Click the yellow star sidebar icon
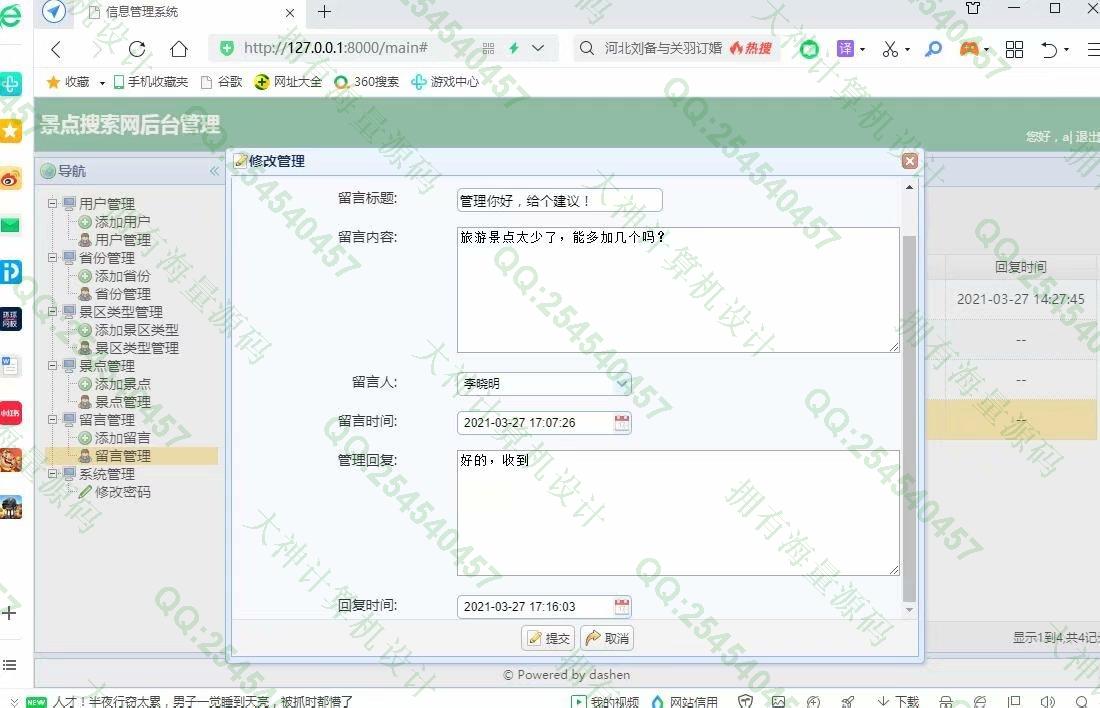Image resolution: width=1100 pixels, height=708 pixels. 11,131
